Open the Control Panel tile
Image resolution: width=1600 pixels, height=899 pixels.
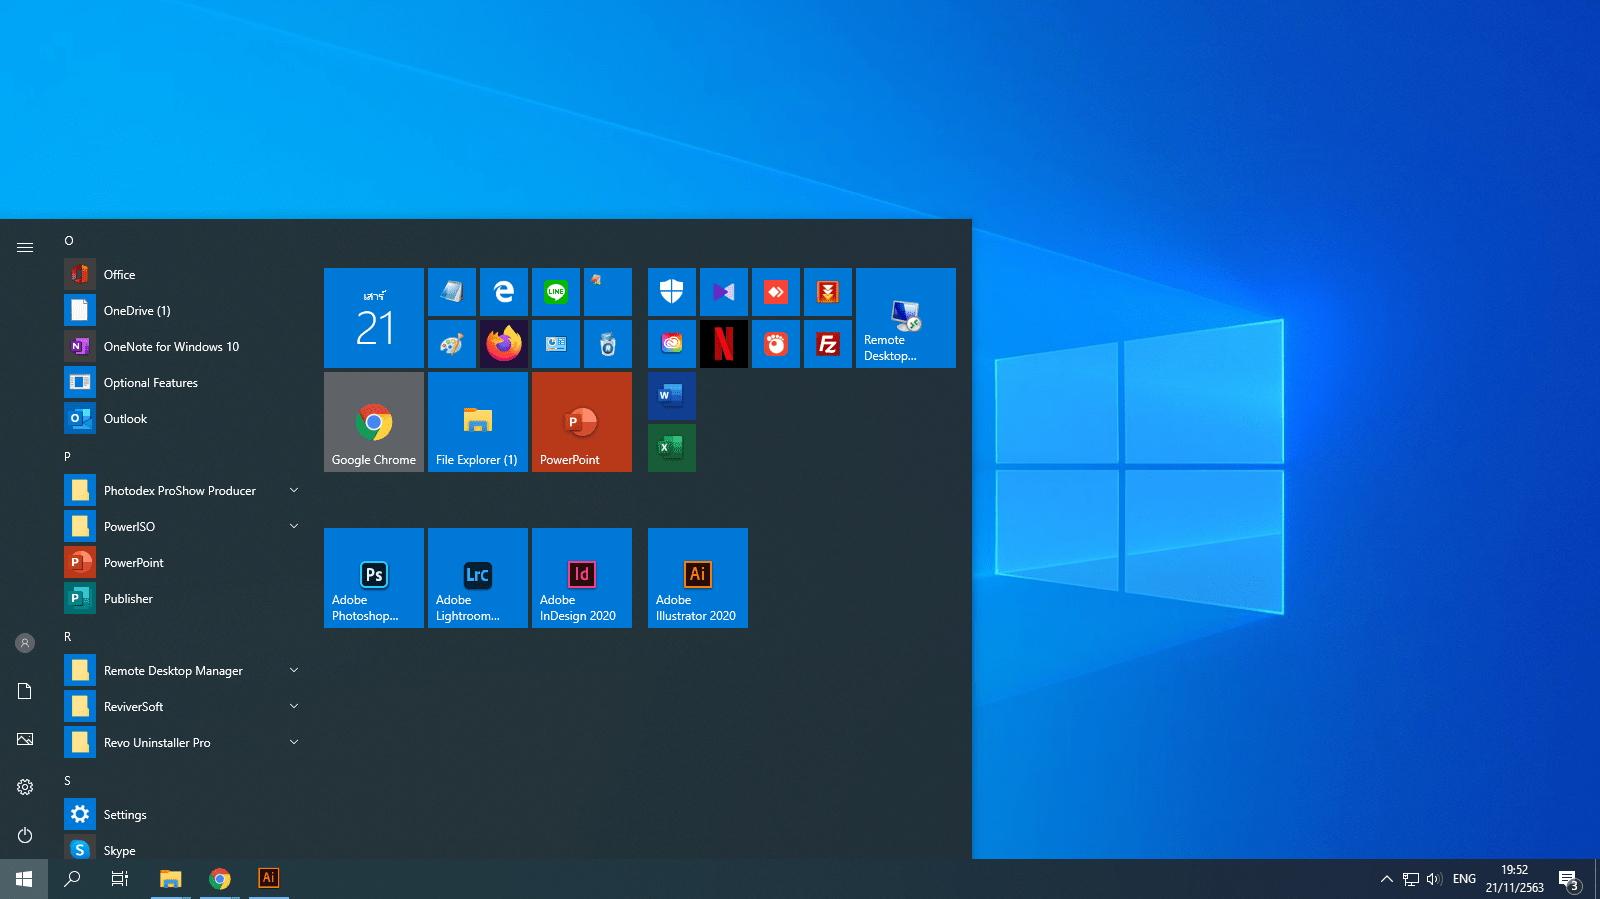tap(556, 344)
